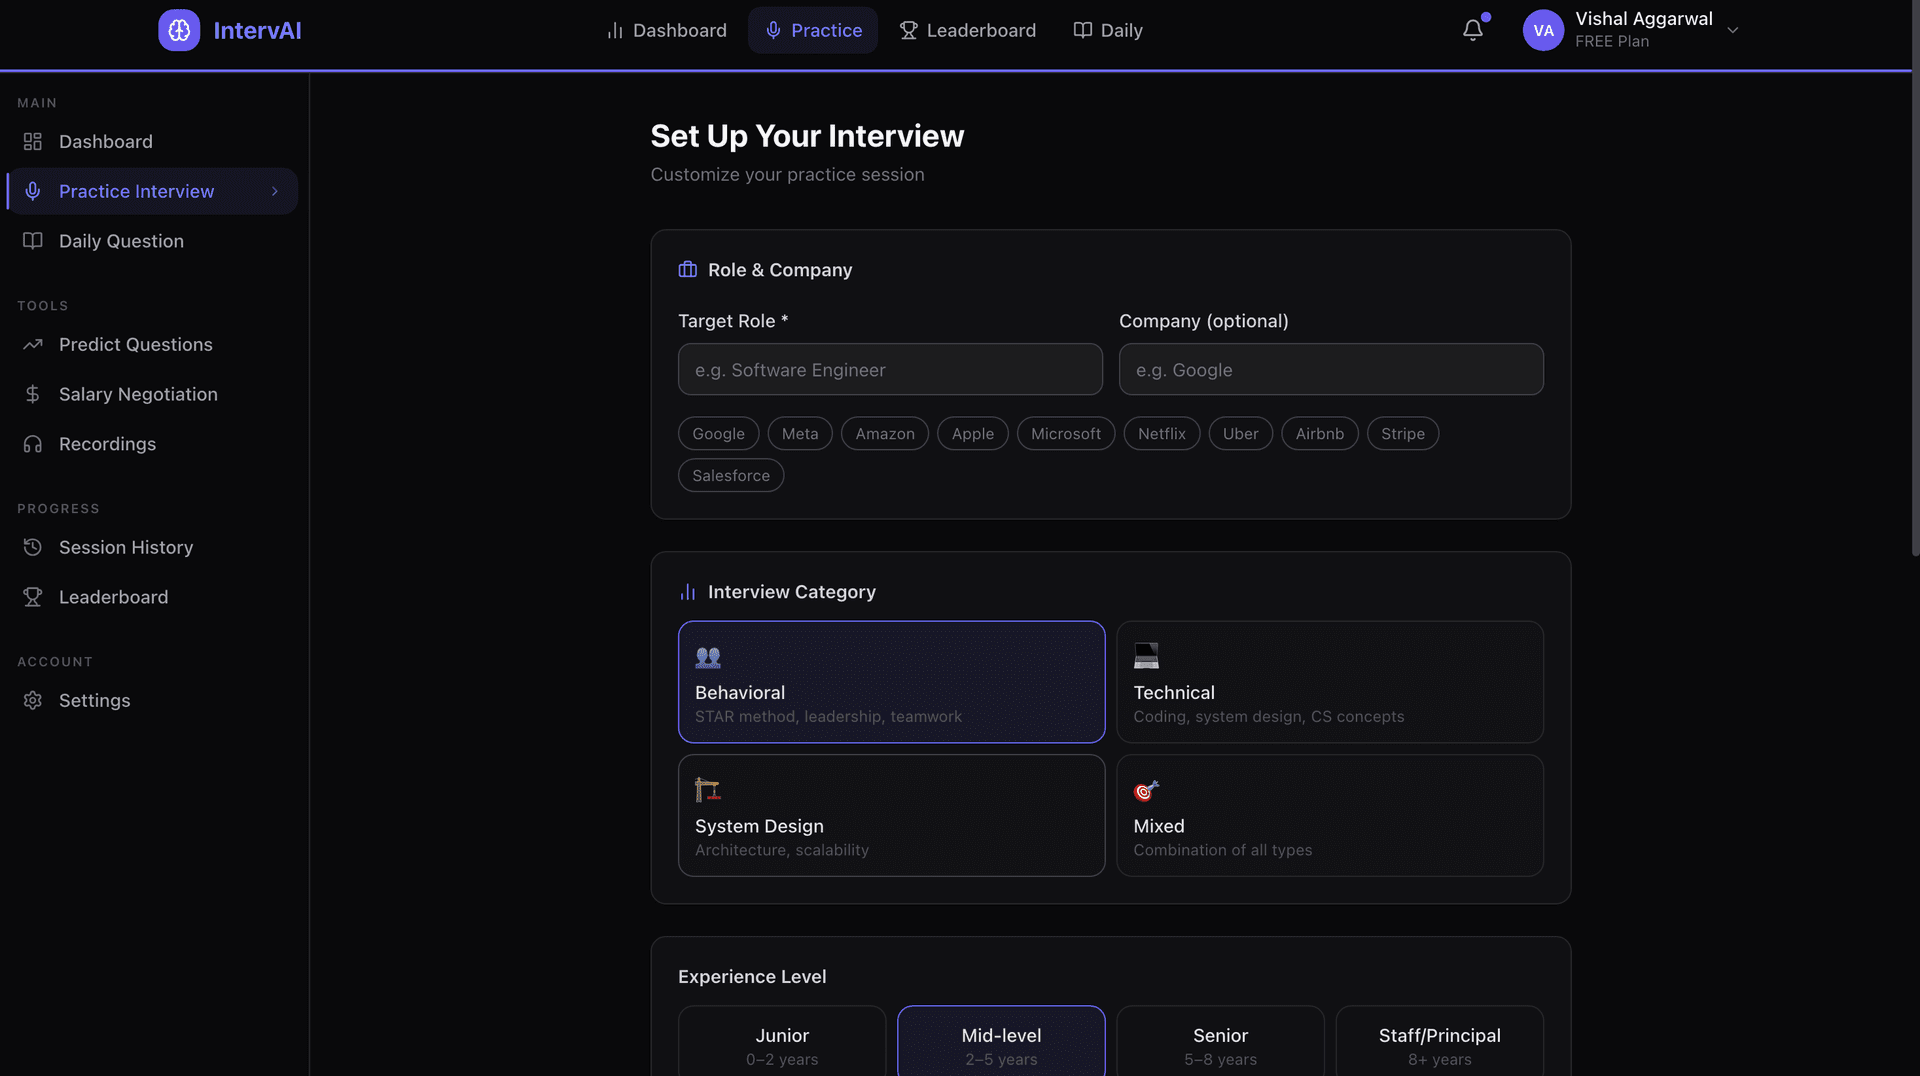The height and width of the screenshot is (1076, 1920).
Task: Click the trophy icon beside sidebar Leaderboard
Action: 33,597
